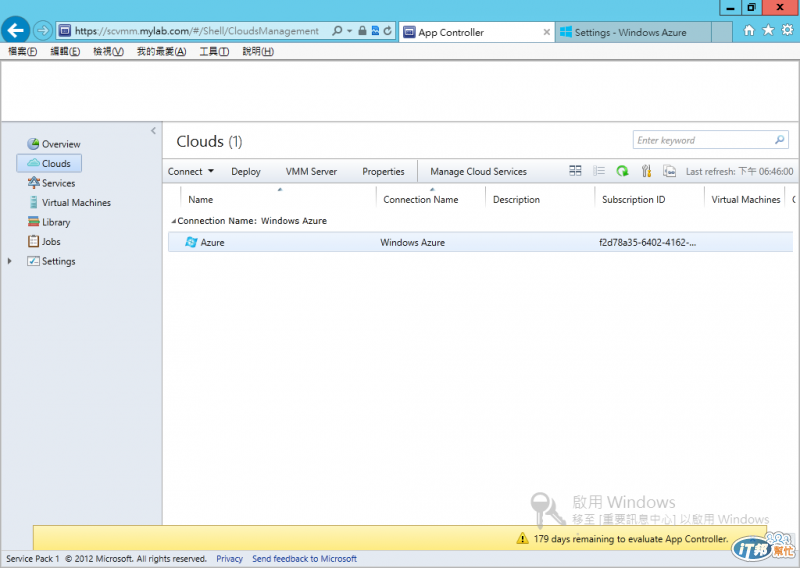Click the evaluation warning triangle icon
This screenshot has width=800, height=568.
tap(522, 538)
